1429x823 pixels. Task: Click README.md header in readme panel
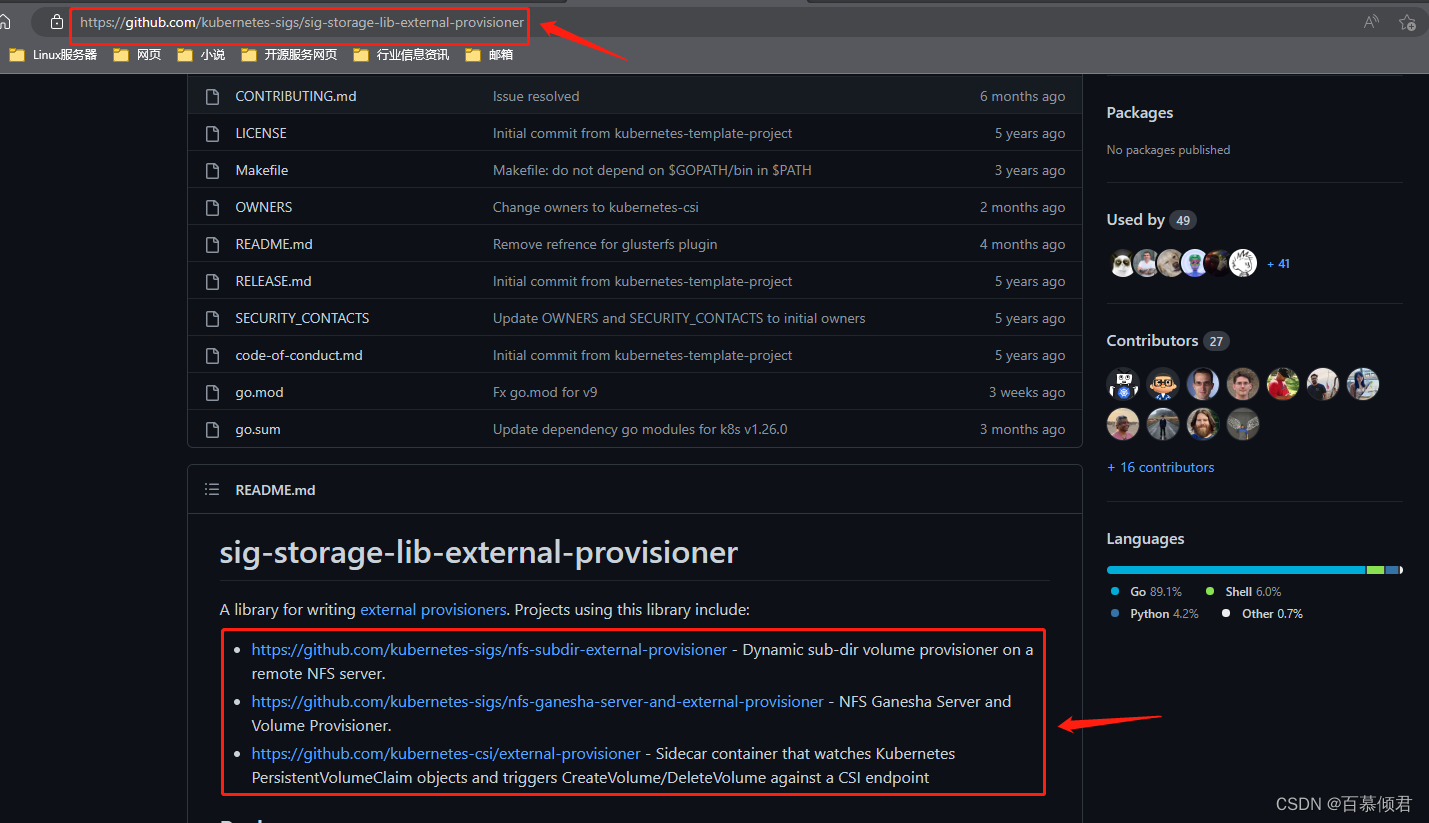click(275, 490)
